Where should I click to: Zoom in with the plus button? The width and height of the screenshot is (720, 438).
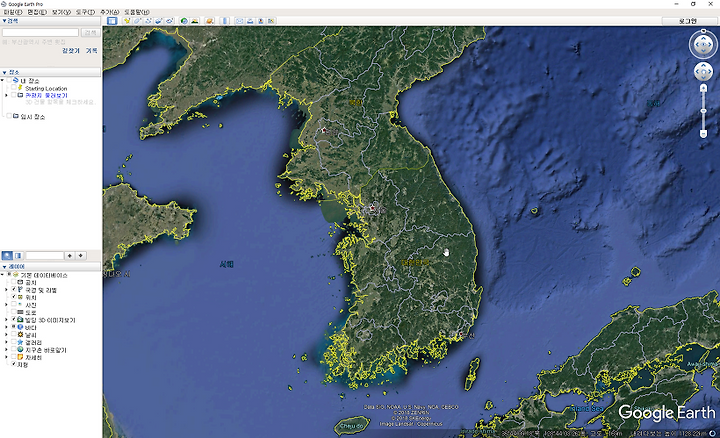[703, 87]
